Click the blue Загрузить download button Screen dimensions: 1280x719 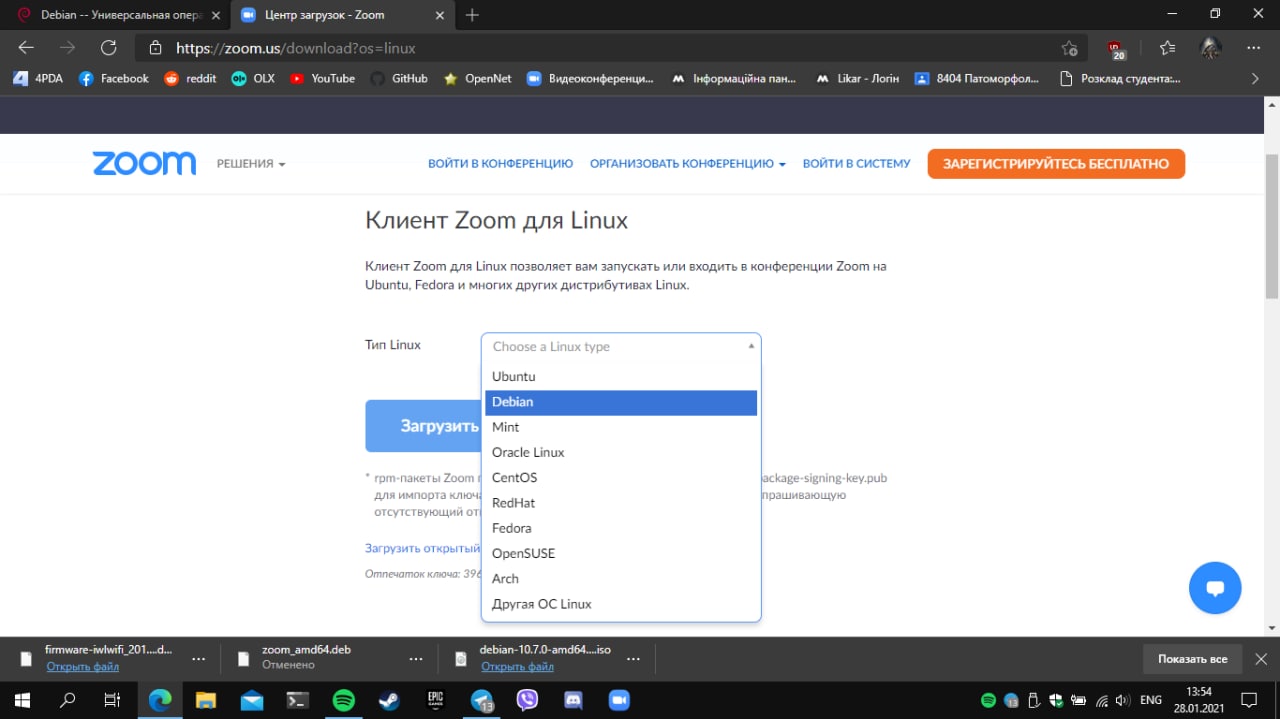(x=424, y=426)
